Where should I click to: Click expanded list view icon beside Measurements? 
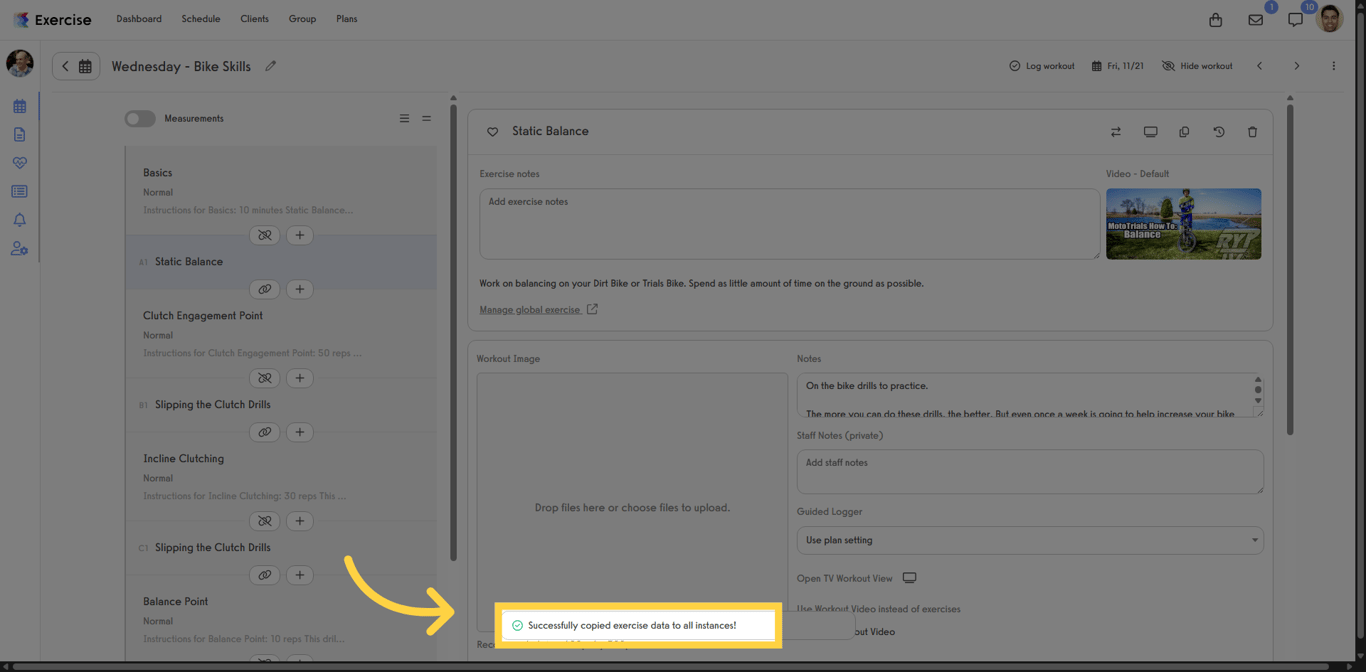click(404, 118)
